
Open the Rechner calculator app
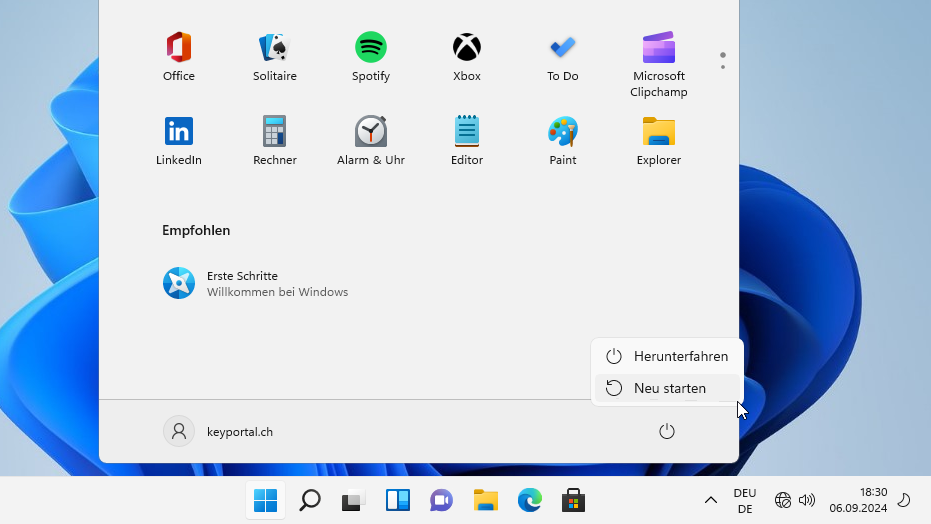pyautogui.click(x=274, y=141)
